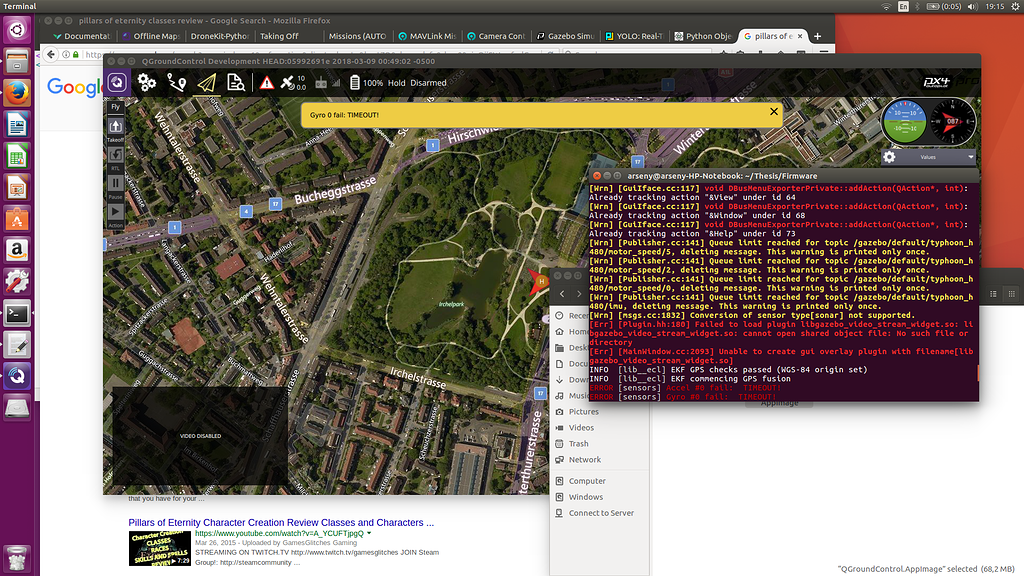Click the Takeoff button in Fly toolbar
Screen dimensions: 1024x576
pyautogui.click(x=116, y=129)
